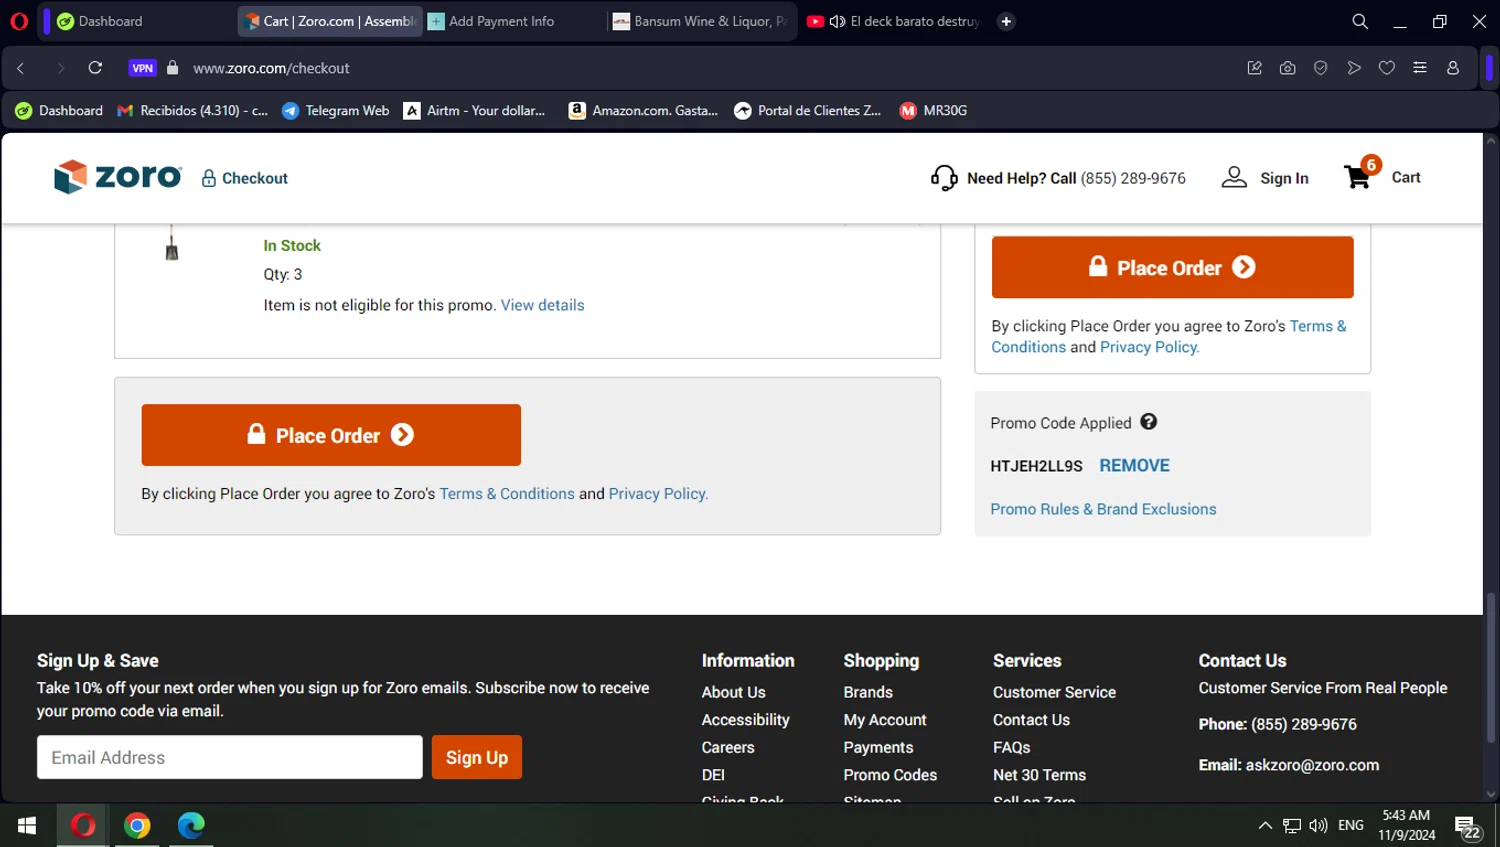The height and width of the screenshot is (847, 1500).
Task: Open Portal de Clientes bookmark
Action: (808, 110)
